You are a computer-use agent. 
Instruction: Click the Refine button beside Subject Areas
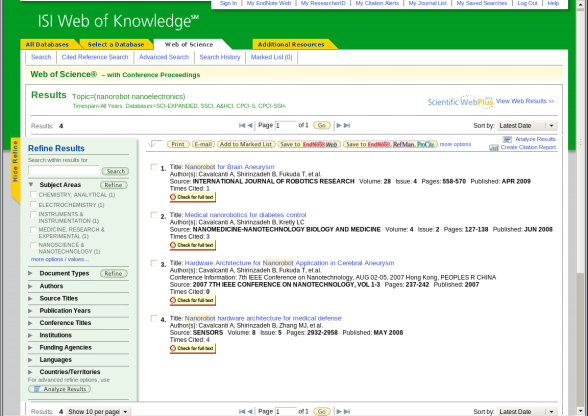pos(114,185)
